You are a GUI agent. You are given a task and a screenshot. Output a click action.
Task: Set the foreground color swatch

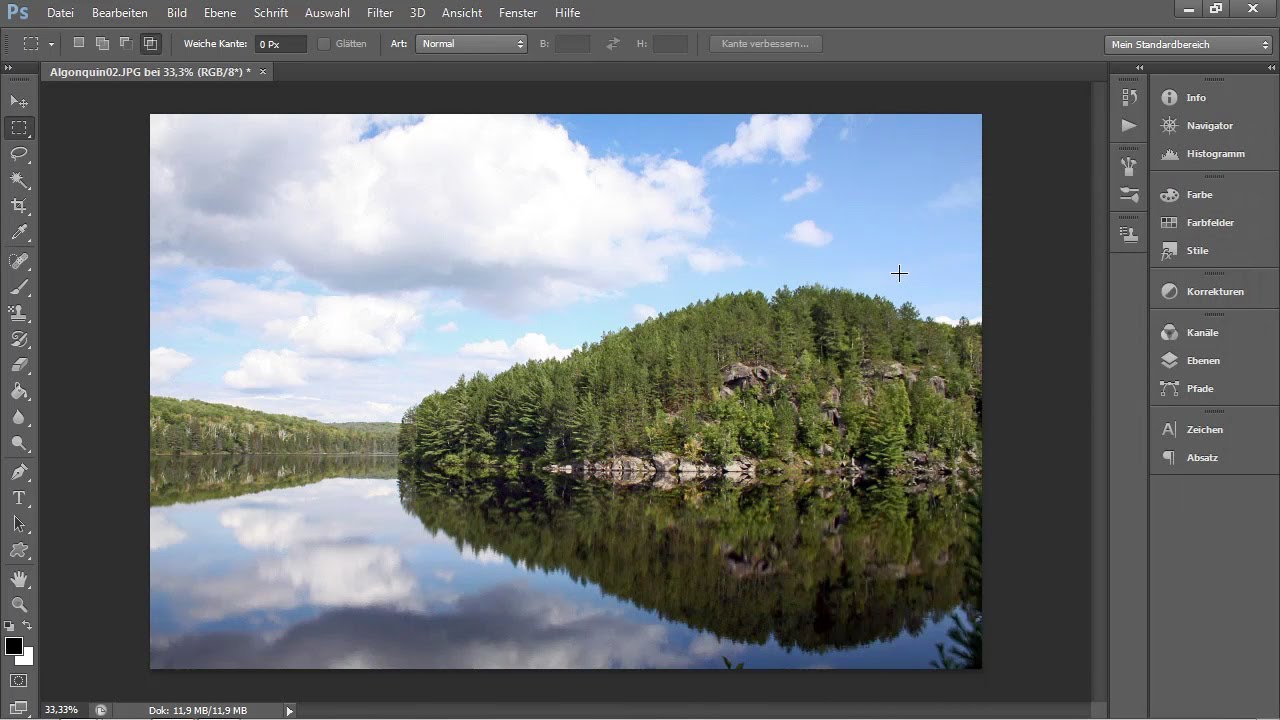click(13, 646)
